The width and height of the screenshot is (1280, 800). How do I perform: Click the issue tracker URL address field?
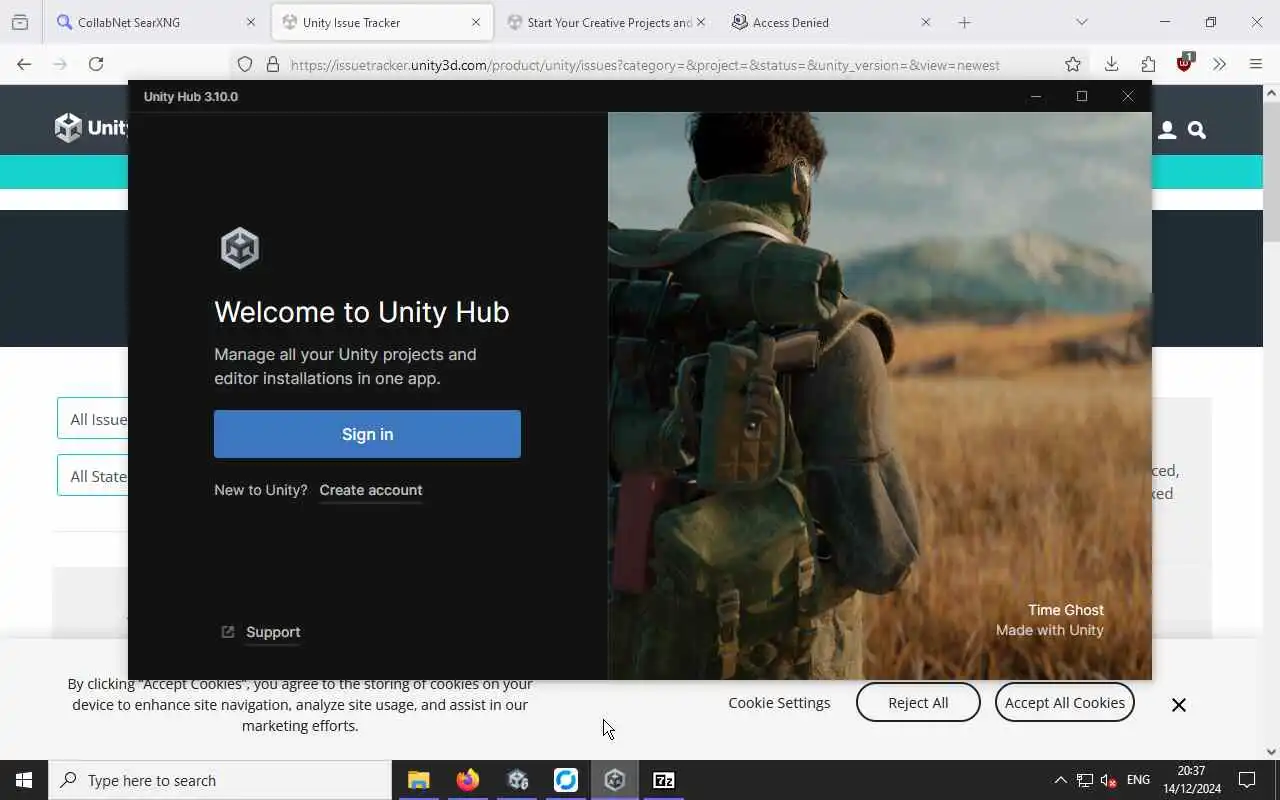pos(645,65)
